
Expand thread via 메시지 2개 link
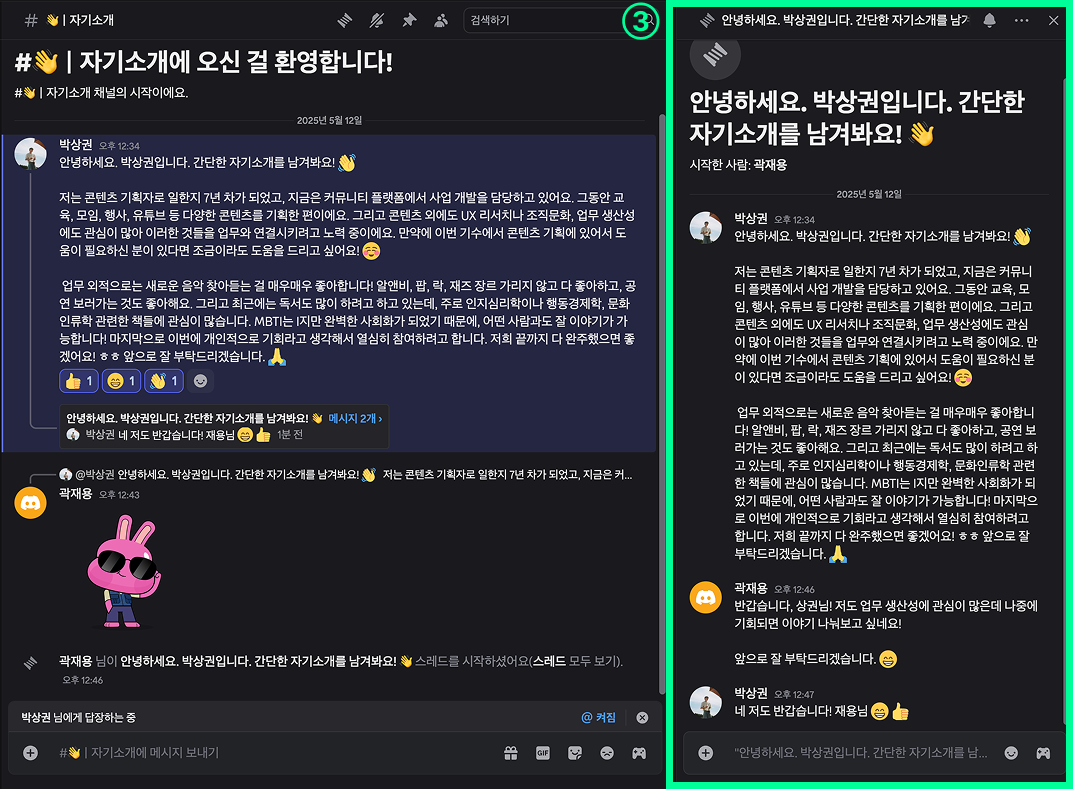(355, 418)
